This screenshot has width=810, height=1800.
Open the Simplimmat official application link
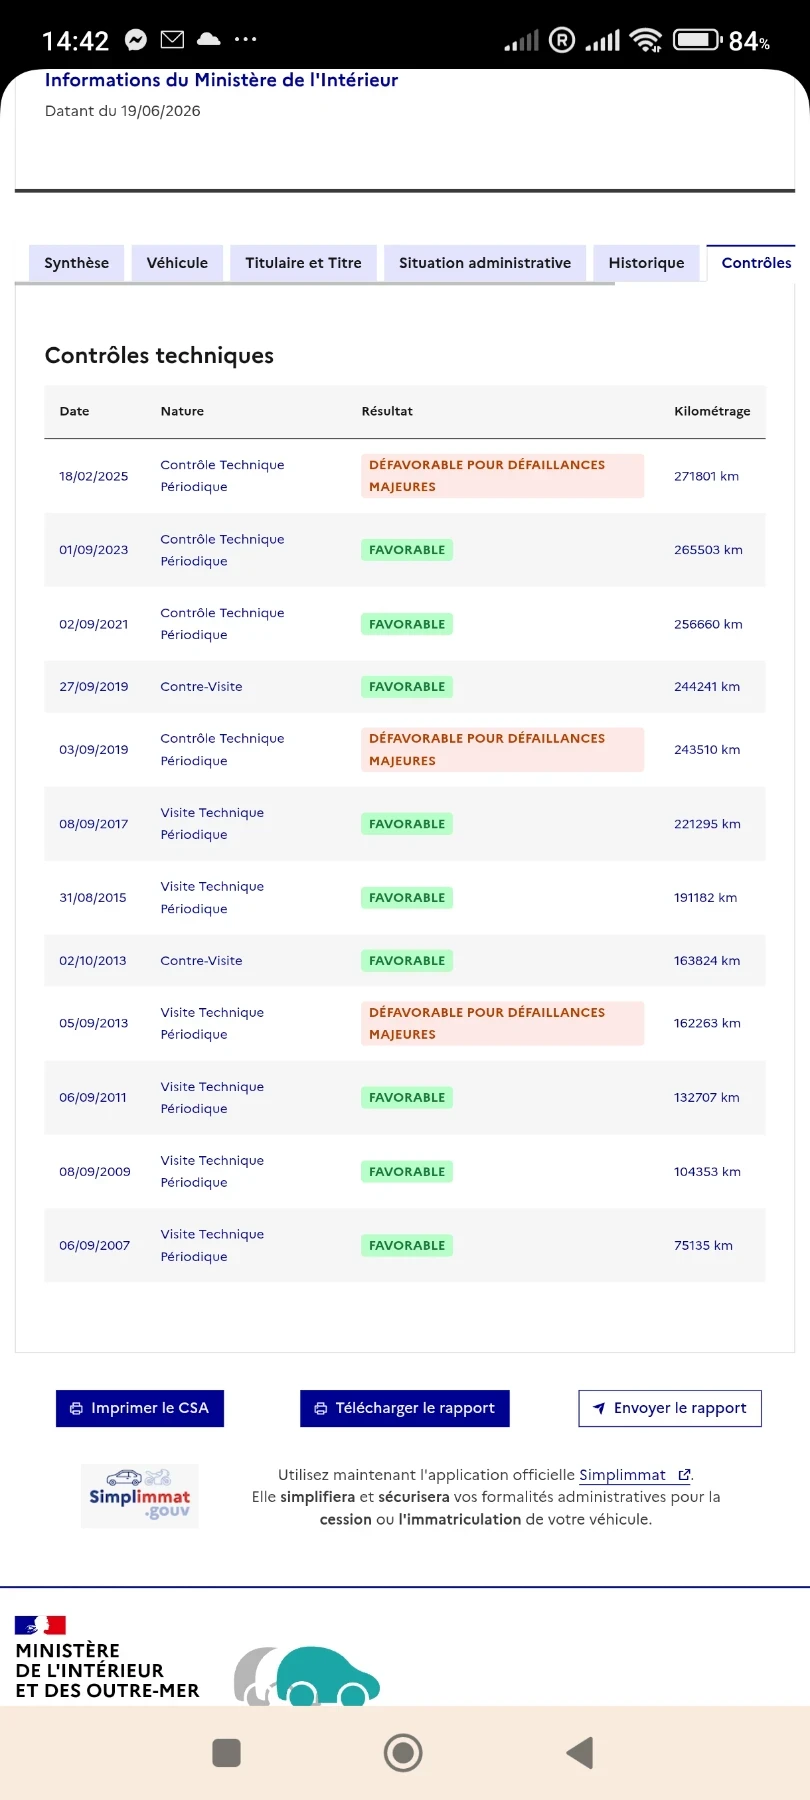pyautogui.click(x=623, y=1475)
